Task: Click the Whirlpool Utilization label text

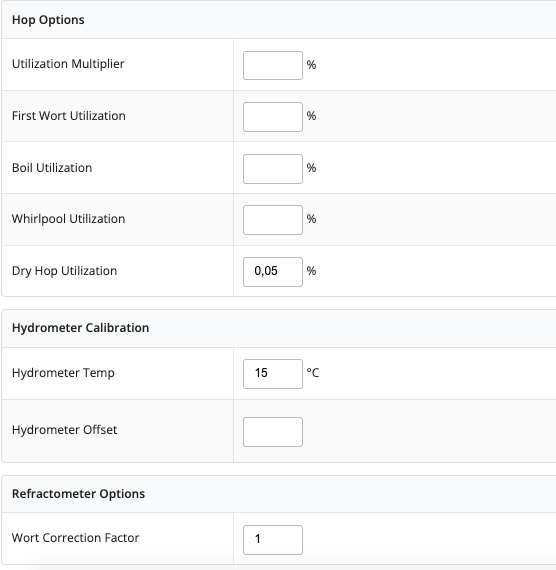Action: point(68,219)
